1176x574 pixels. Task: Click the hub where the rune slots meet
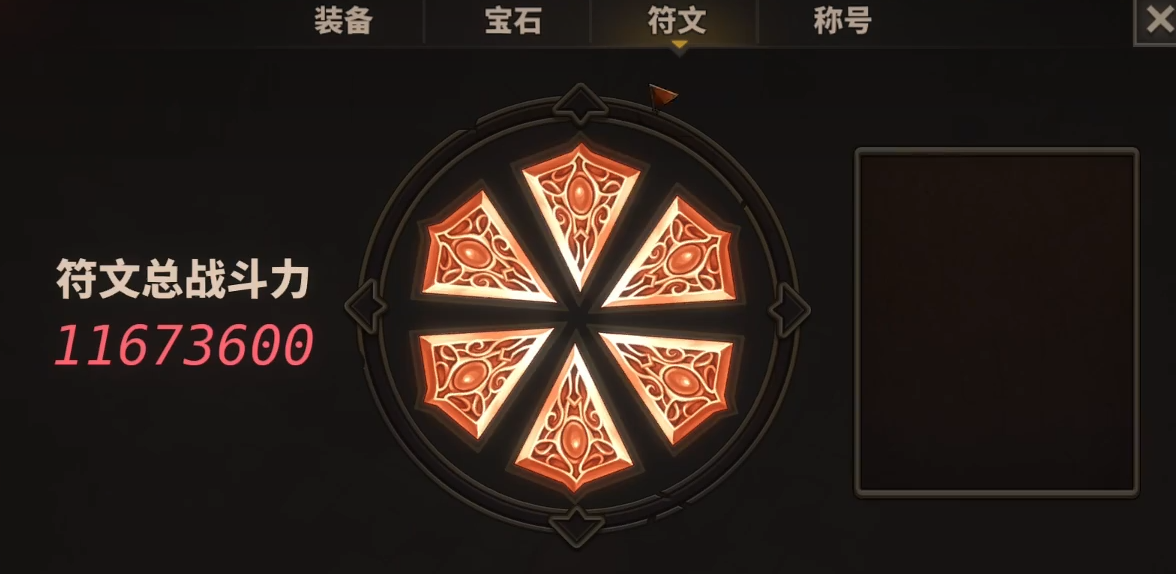coord(578,315)
